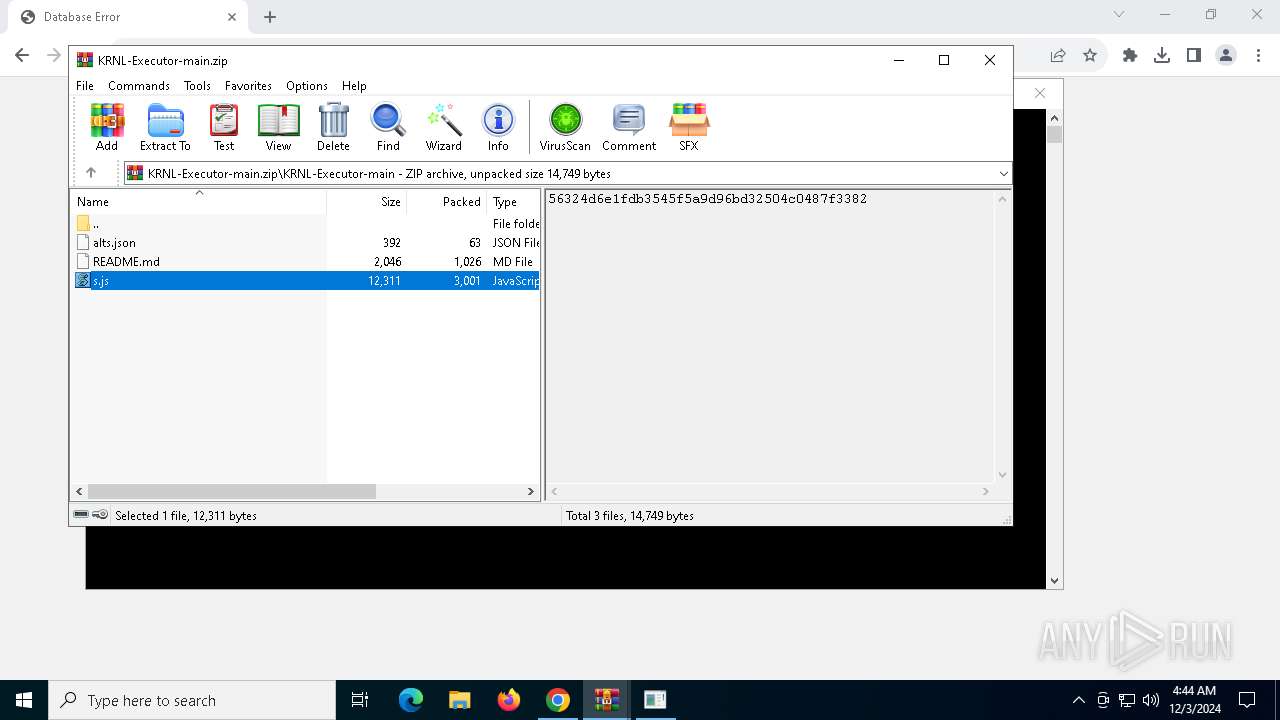This screenshot has width=1280, height=720.
Task: Toggle Chrome side panel icon
Action: pyautogui.click(x=1194, y=55)
